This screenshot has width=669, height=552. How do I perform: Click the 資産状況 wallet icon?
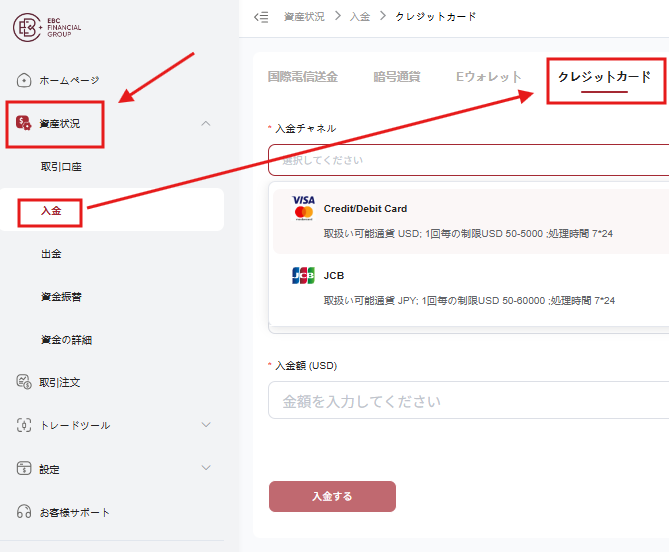click(x=23, y=123)
